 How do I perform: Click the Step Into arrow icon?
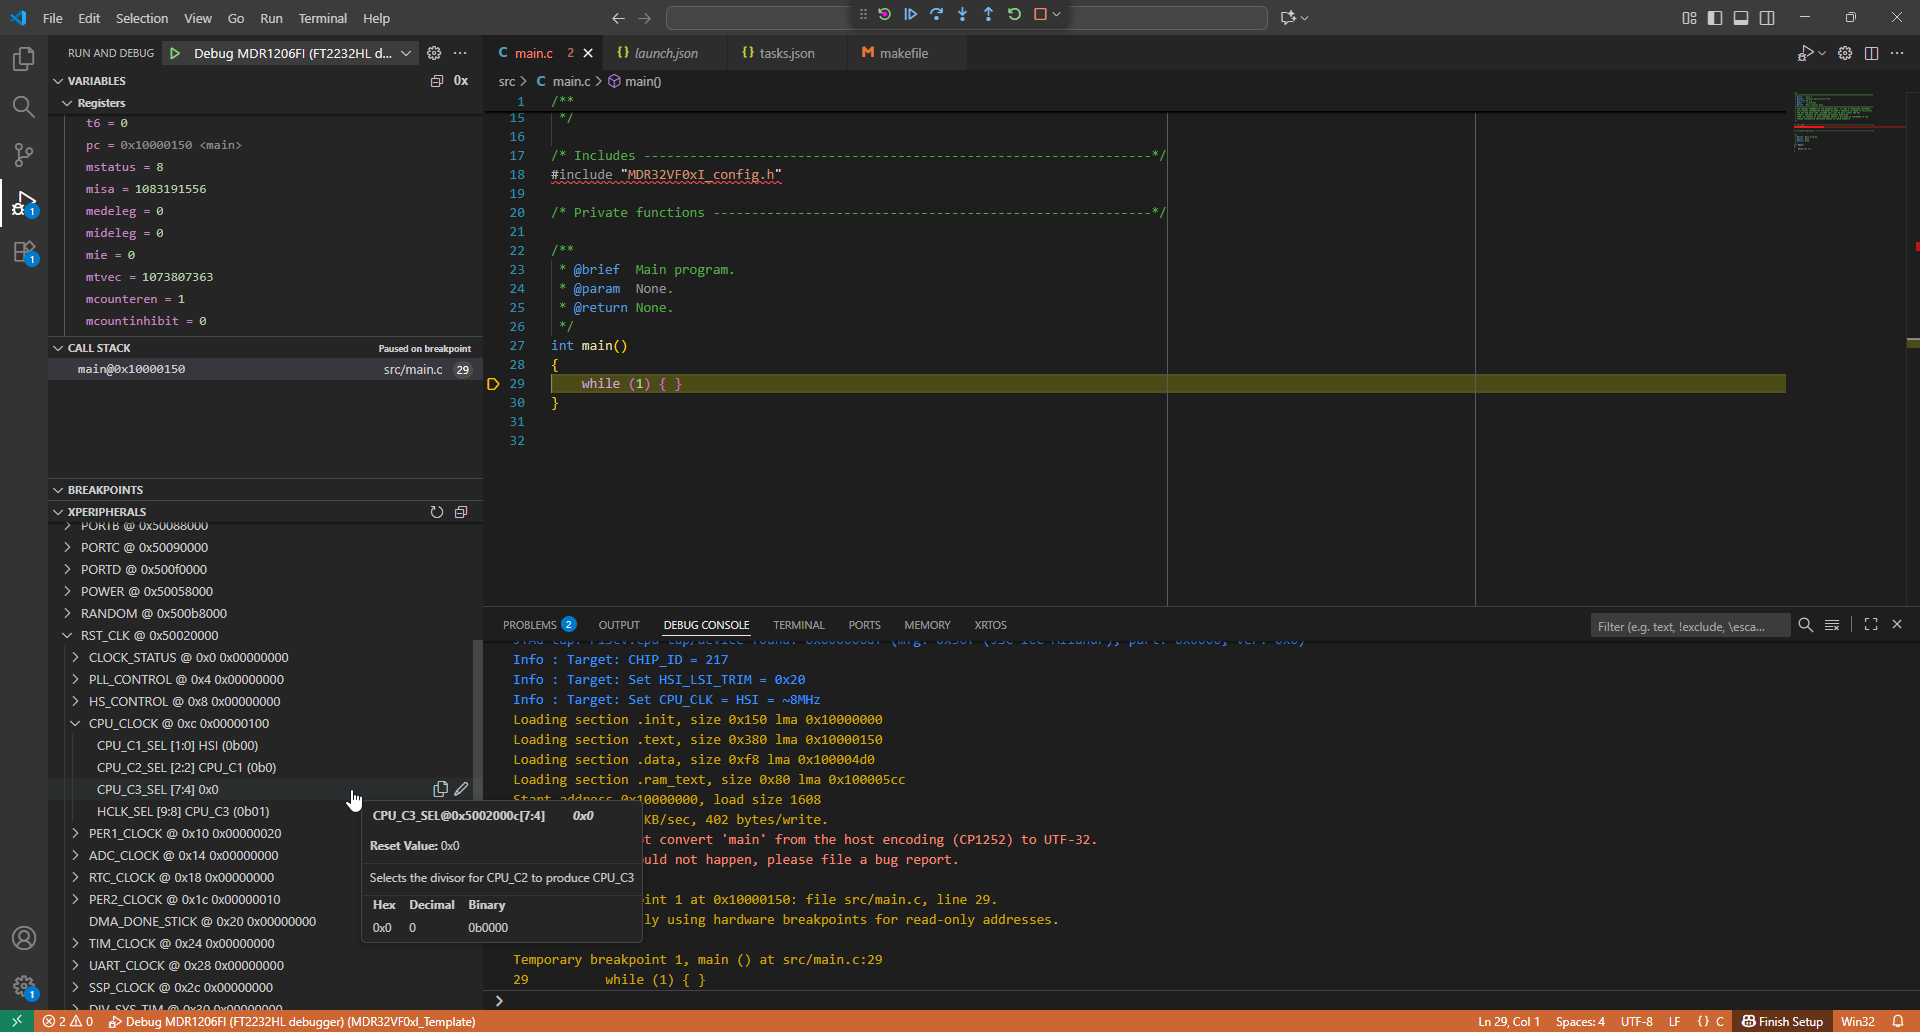962,15
